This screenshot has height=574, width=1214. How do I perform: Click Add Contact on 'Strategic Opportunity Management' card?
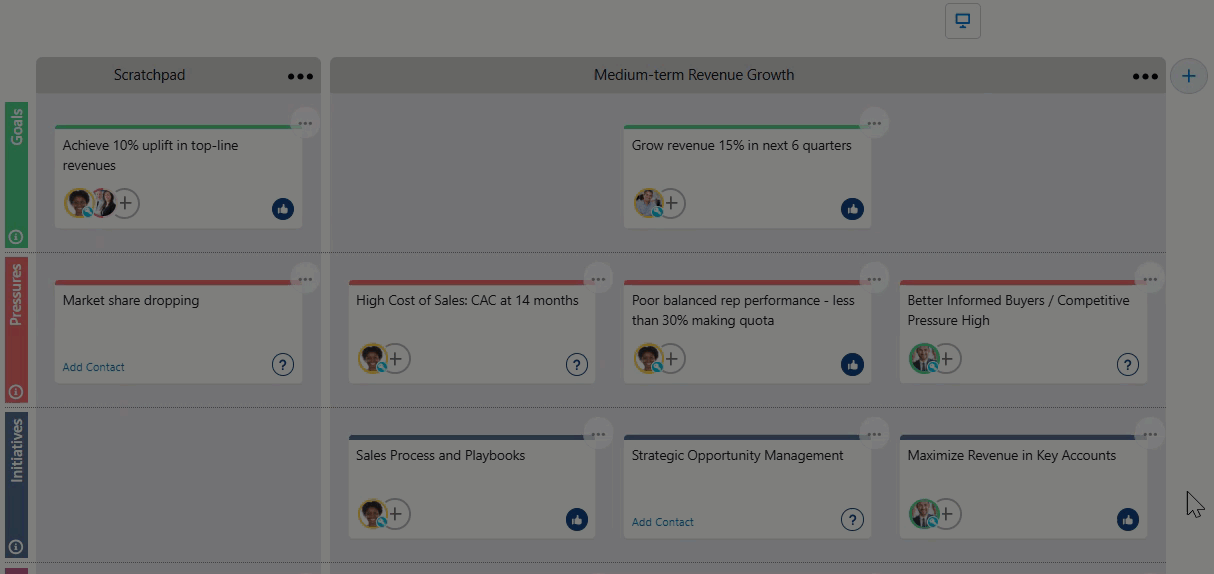click(663, 522)
